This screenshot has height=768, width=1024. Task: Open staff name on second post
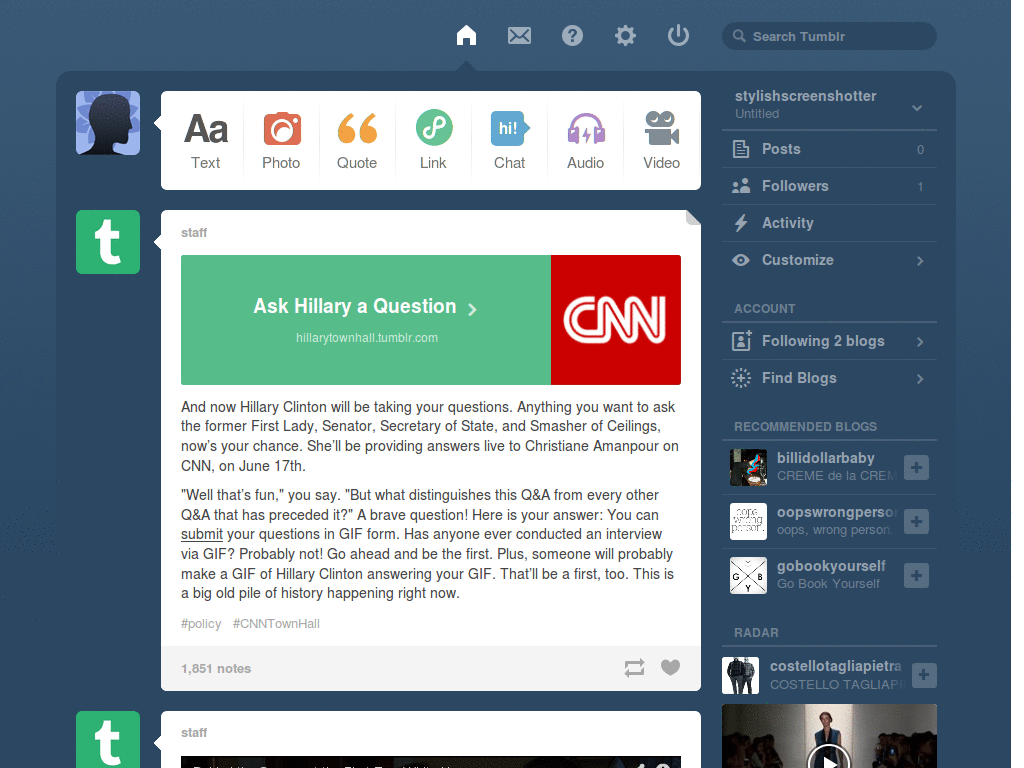pos(194,733)
